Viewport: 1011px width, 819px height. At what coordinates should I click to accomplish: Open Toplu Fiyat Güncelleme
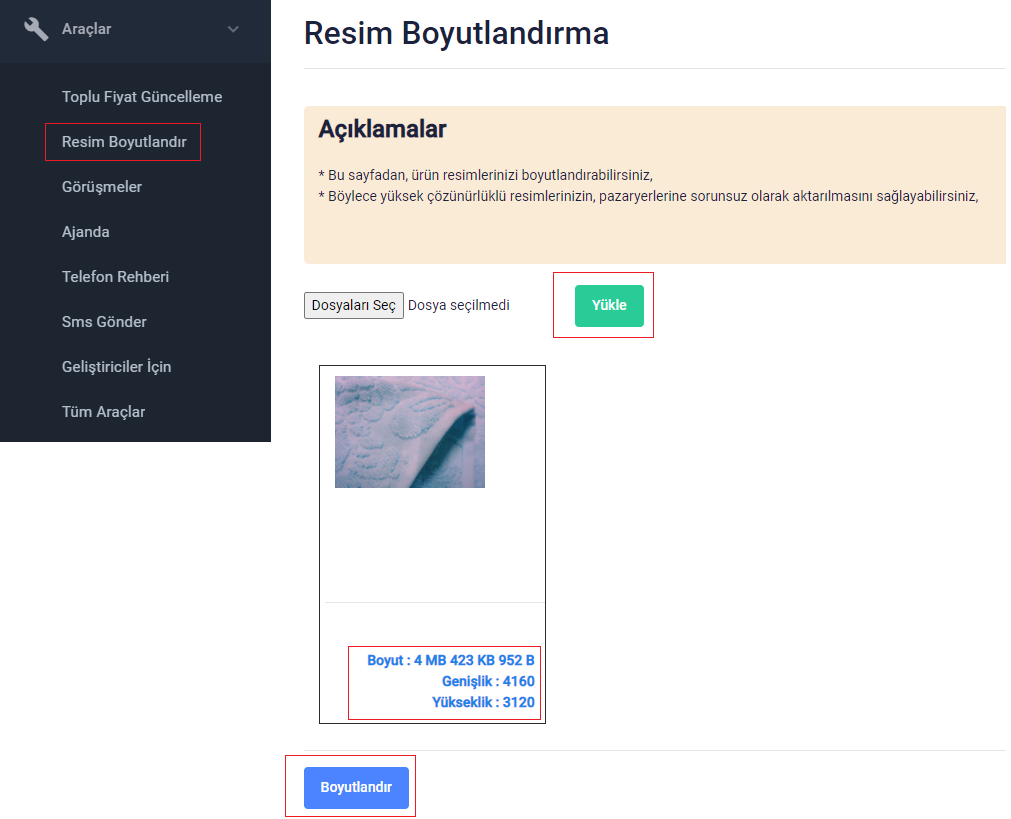pos(142,97)
